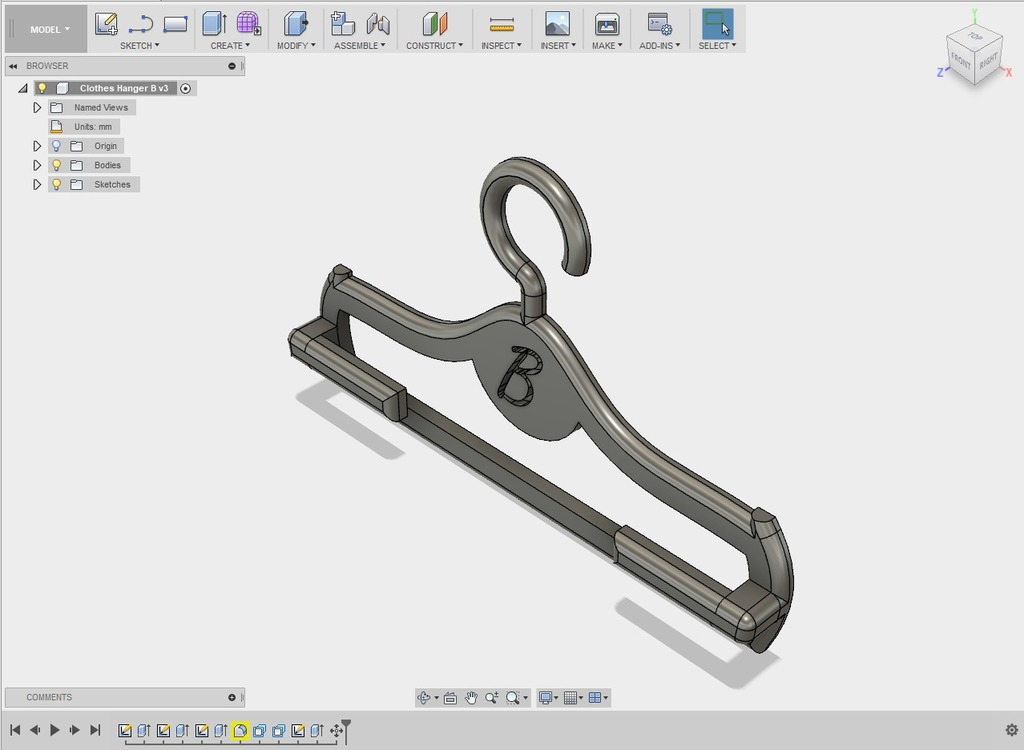Open the SELECT menu label

click(x=717, y=46)
